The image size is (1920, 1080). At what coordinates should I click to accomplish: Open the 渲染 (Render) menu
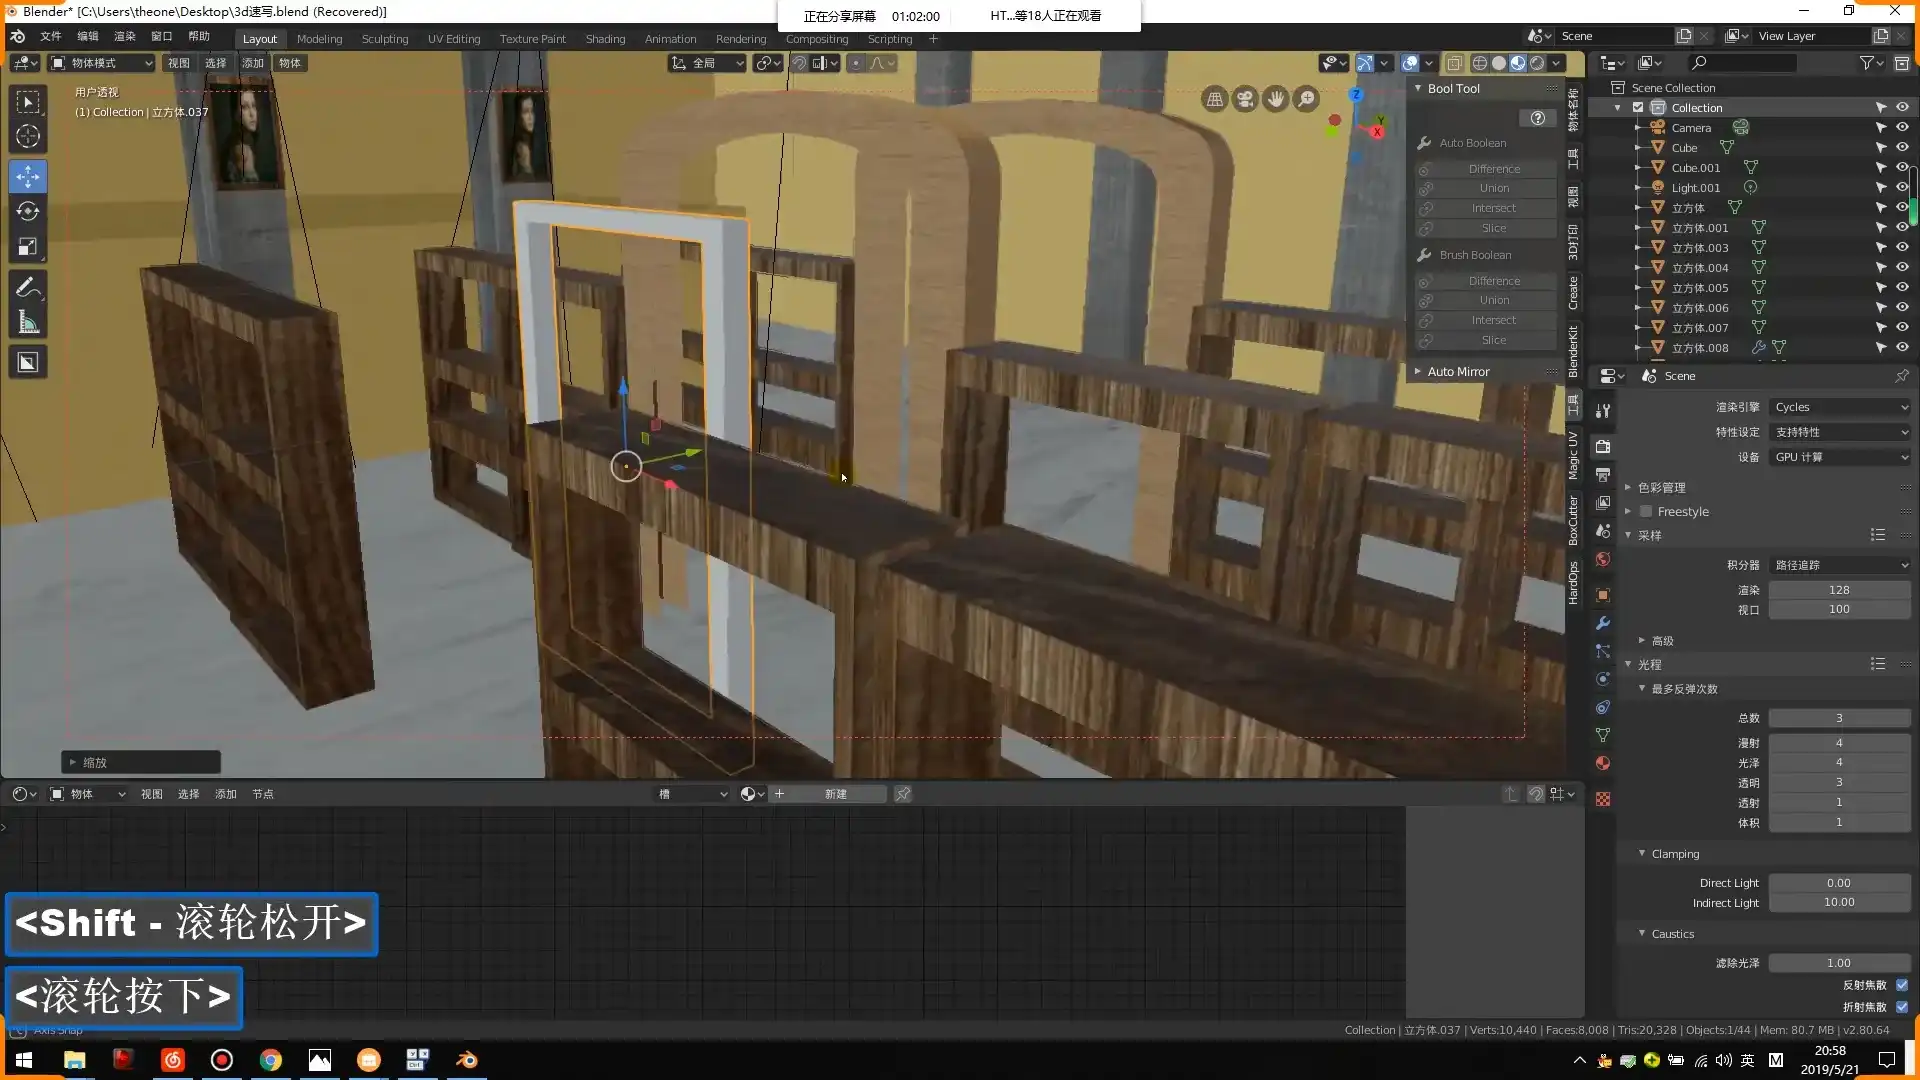point(125,36)
